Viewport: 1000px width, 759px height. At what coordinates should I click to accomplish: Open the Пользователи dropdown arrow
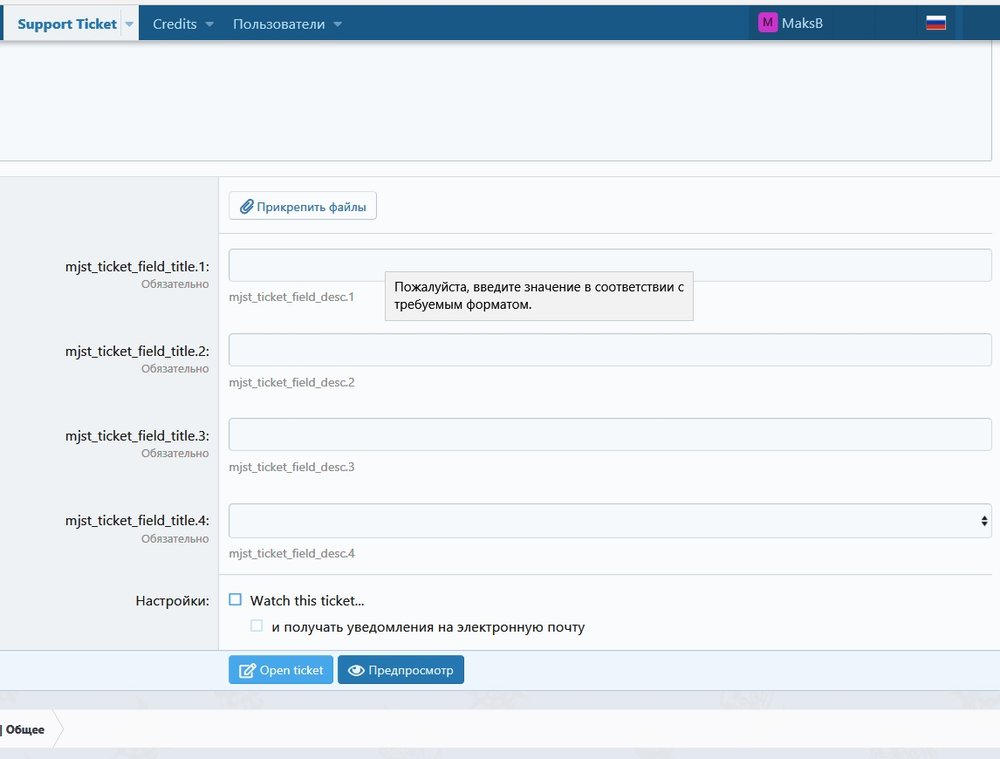[338, 24]
